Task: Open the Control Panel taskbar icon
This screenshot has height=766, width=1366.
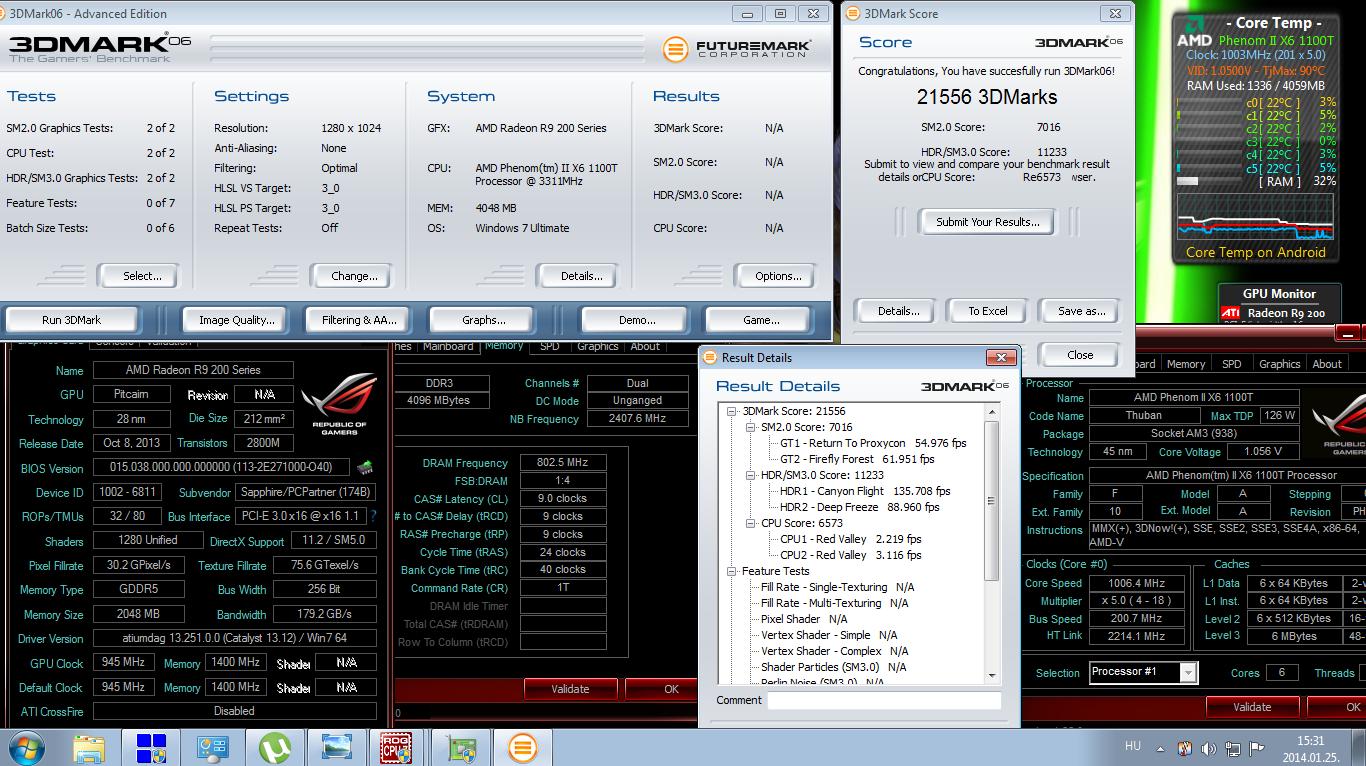Action: pos(213,748)
